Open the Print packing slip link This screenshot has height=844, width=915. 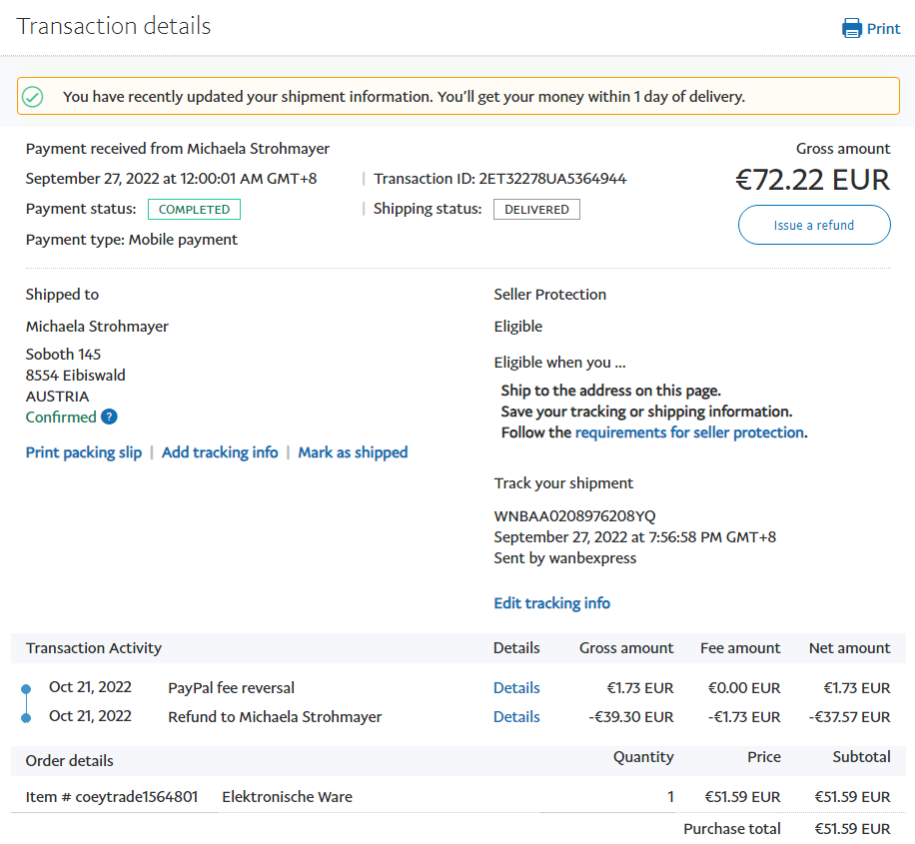click(84, 452)
